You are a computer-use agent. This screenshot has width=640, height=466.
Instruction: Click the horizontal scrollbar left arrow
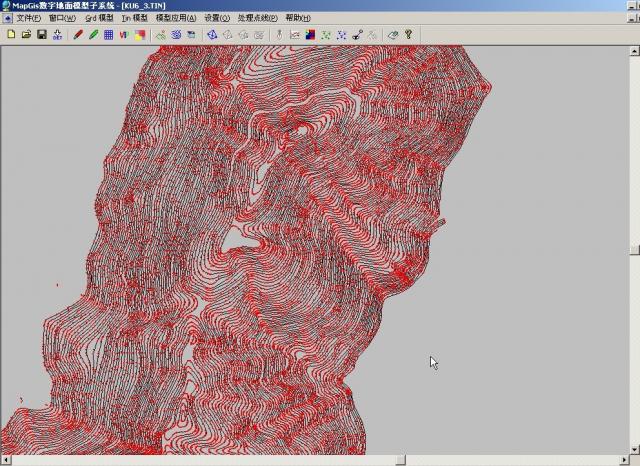point(5,460)
